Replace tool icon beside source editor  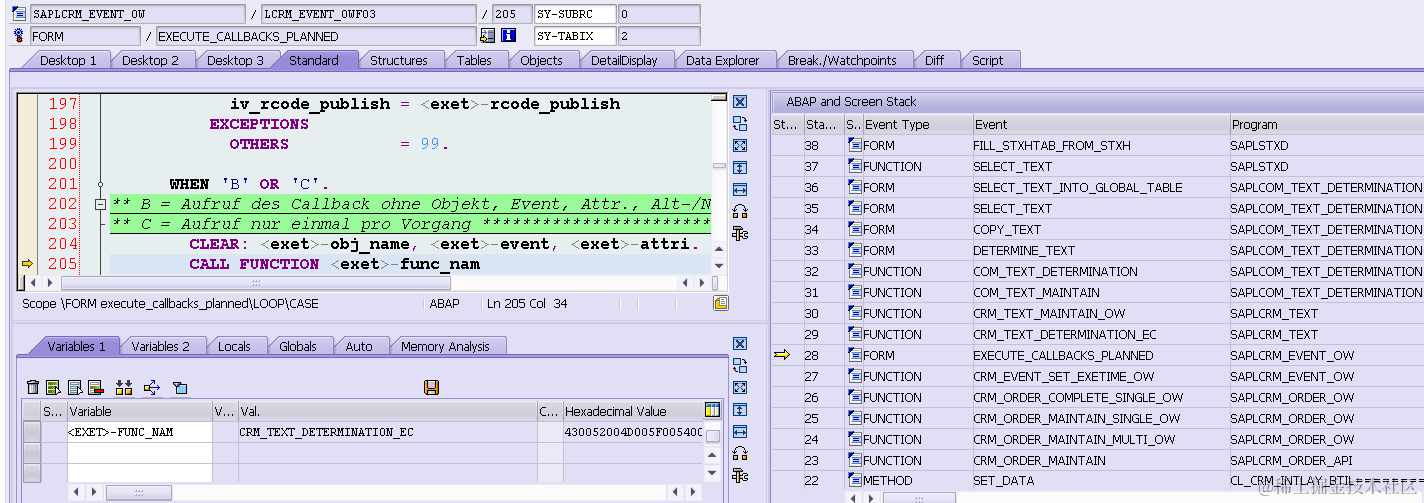pyautogui.click(x=740, y=211)
